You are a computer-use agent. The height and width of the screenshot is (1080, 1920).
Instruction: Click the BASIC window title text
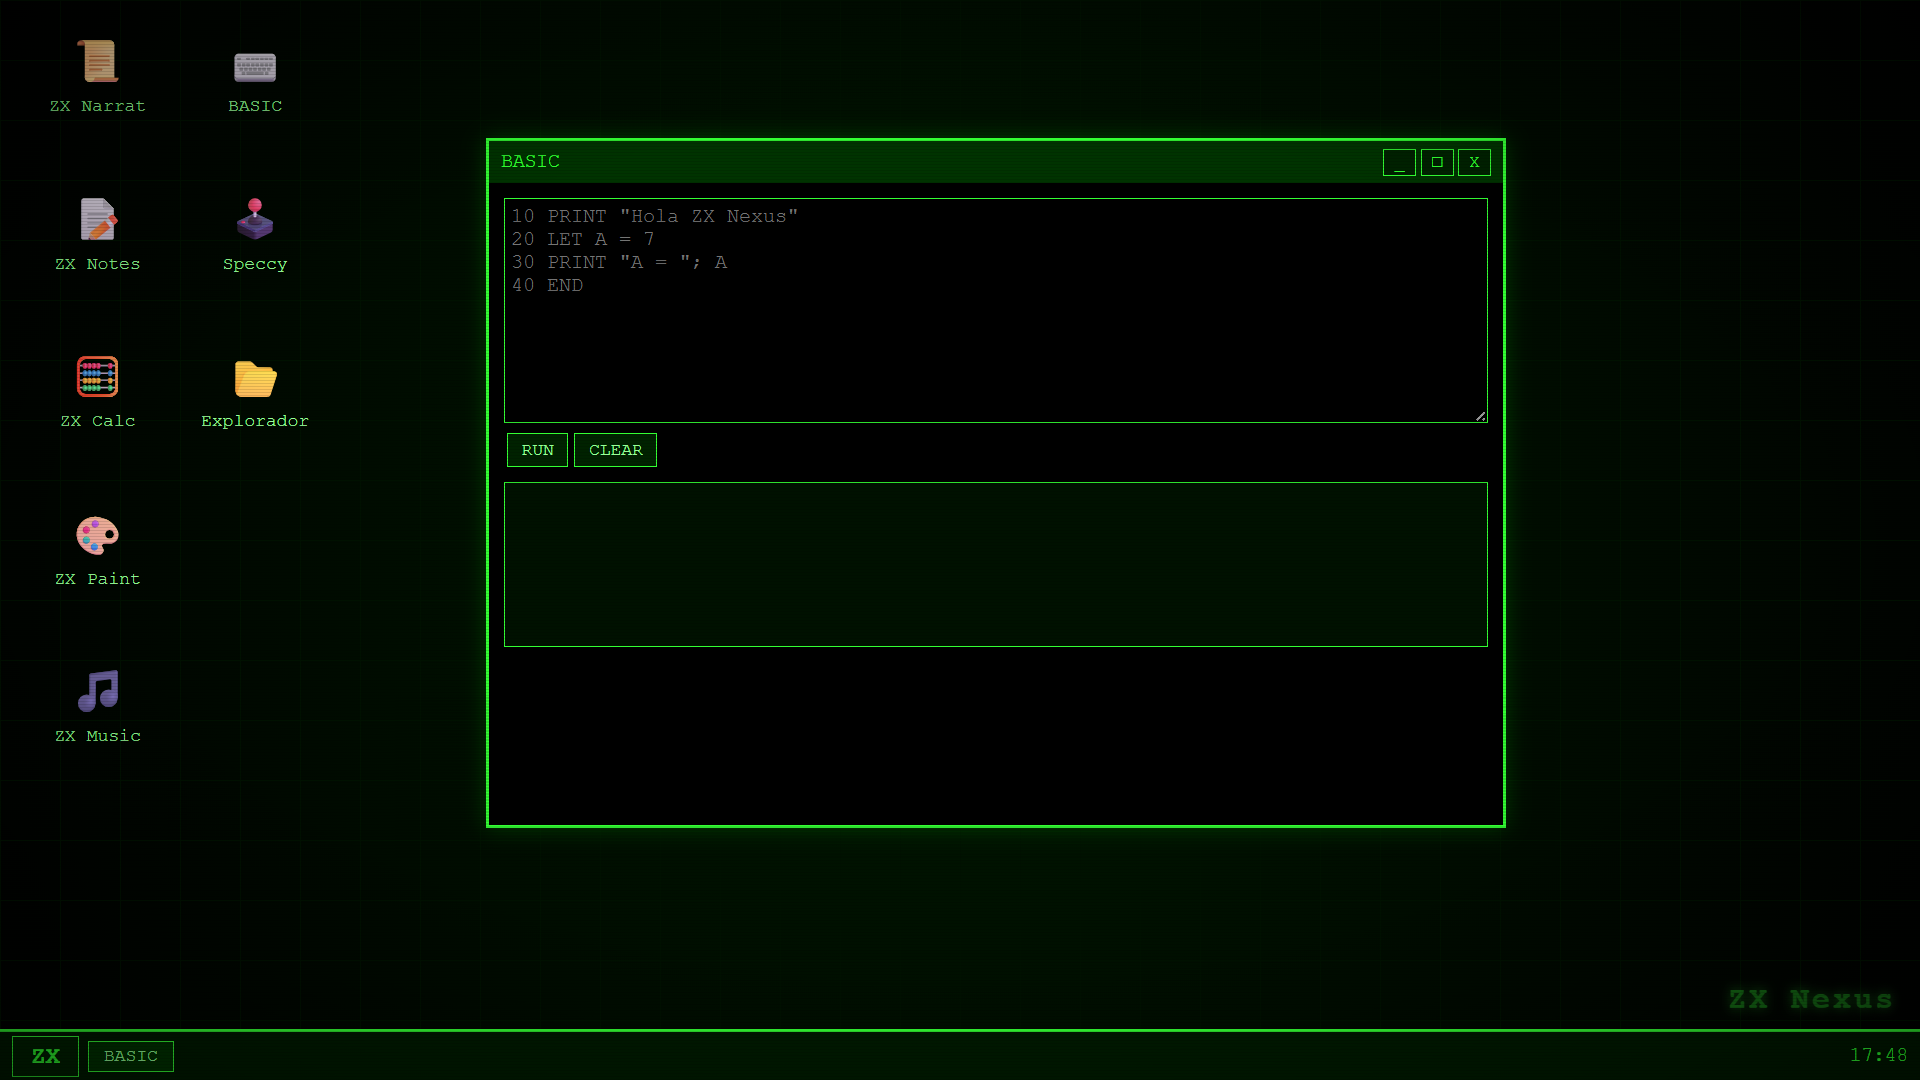pyautogui.click(x=530, y=161)
